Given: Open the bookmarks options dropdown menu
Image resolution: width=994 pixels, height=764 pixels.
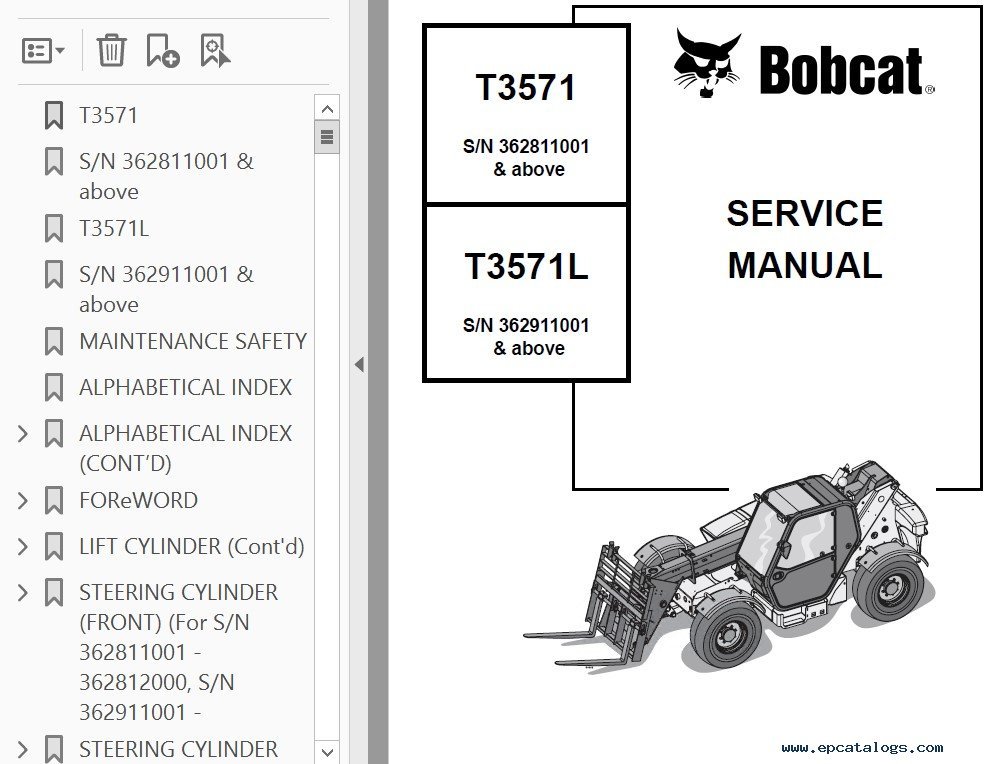Looking at the screenshot, I should (x=43, y=49).
